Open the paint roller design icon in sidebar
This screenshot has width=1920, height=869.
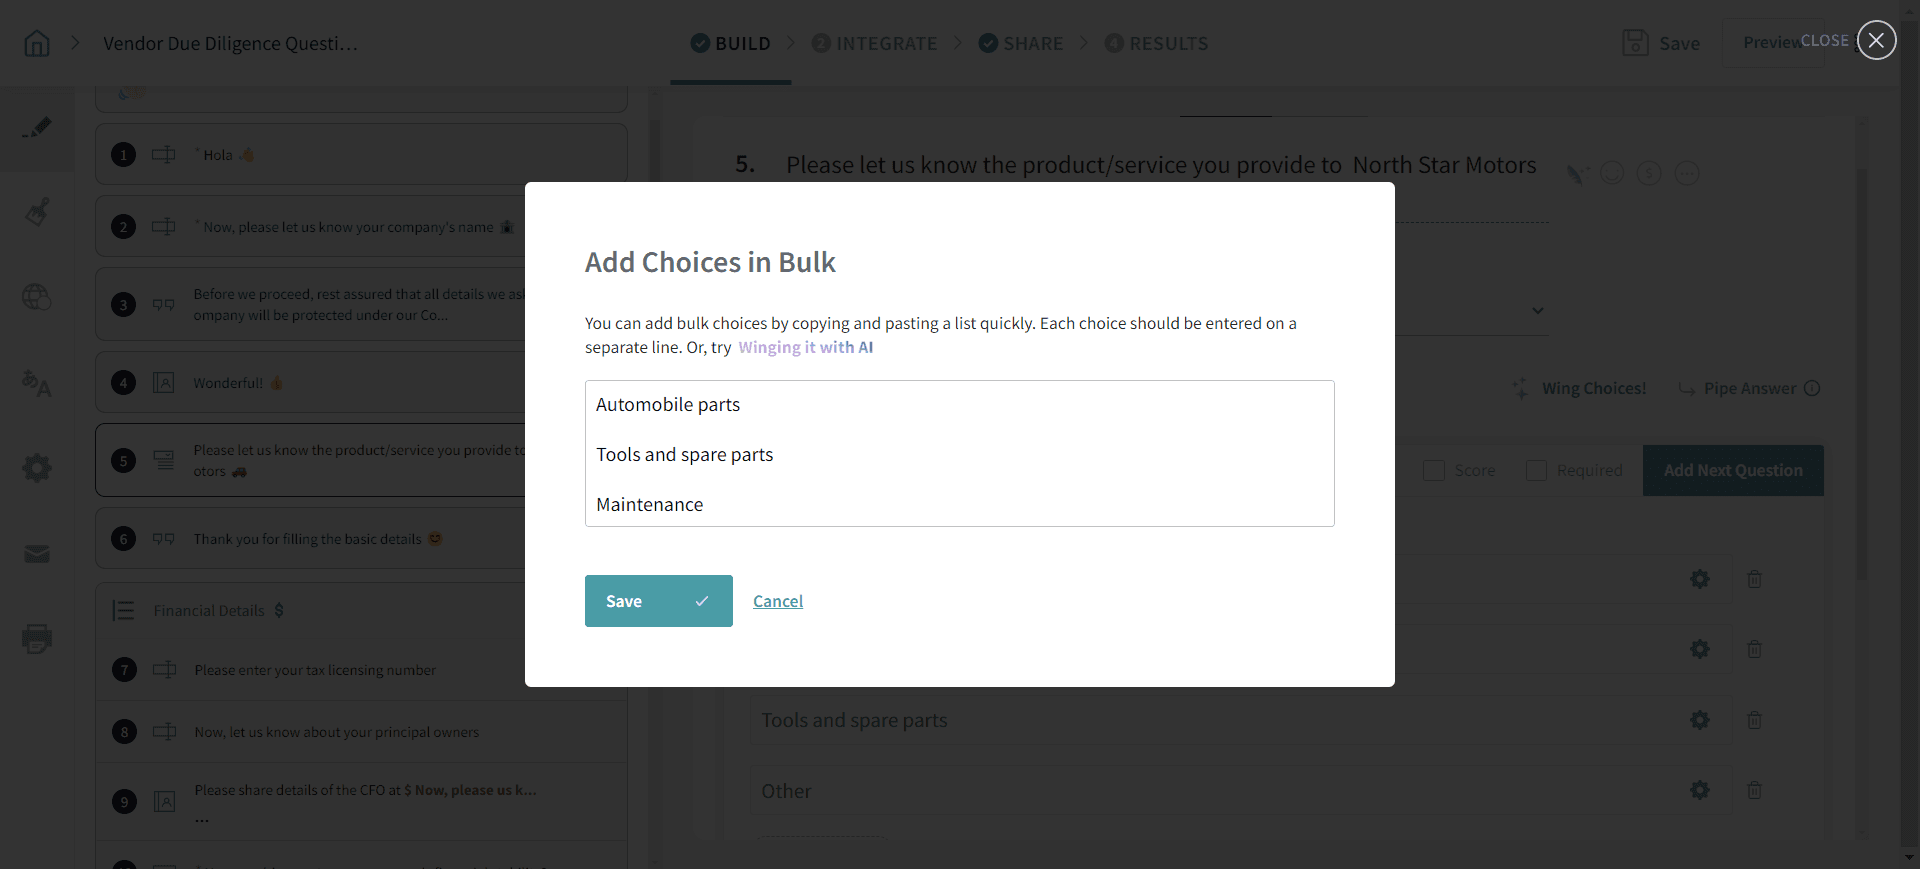37,212
